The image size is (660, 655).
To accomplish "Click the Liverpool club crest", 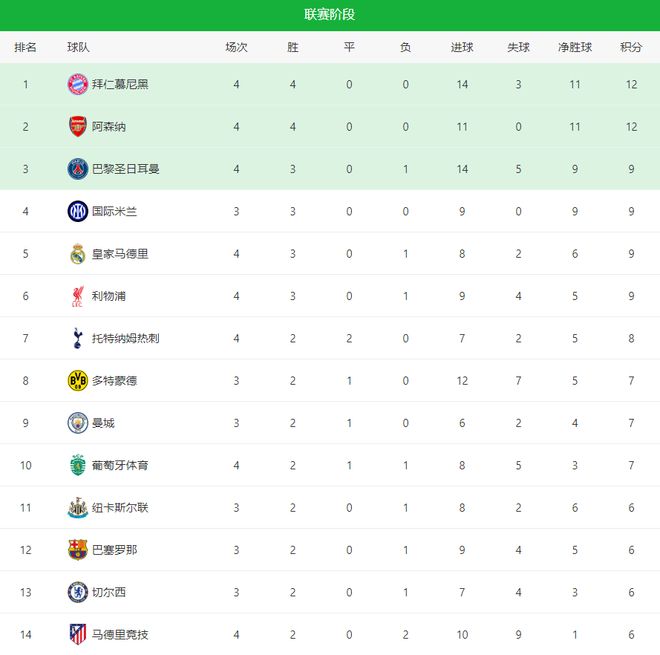I will point(77,296).
